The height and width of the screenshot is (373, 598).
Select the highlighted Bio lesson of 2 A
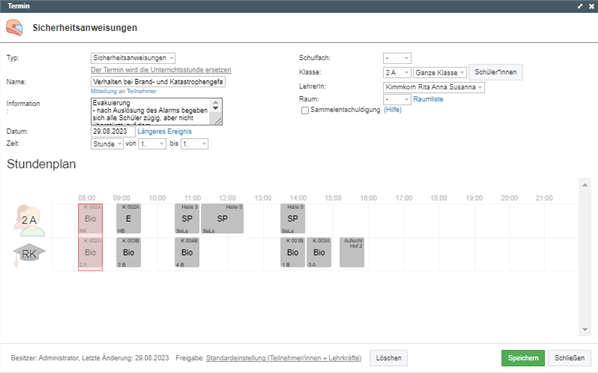tap(90, 219)
